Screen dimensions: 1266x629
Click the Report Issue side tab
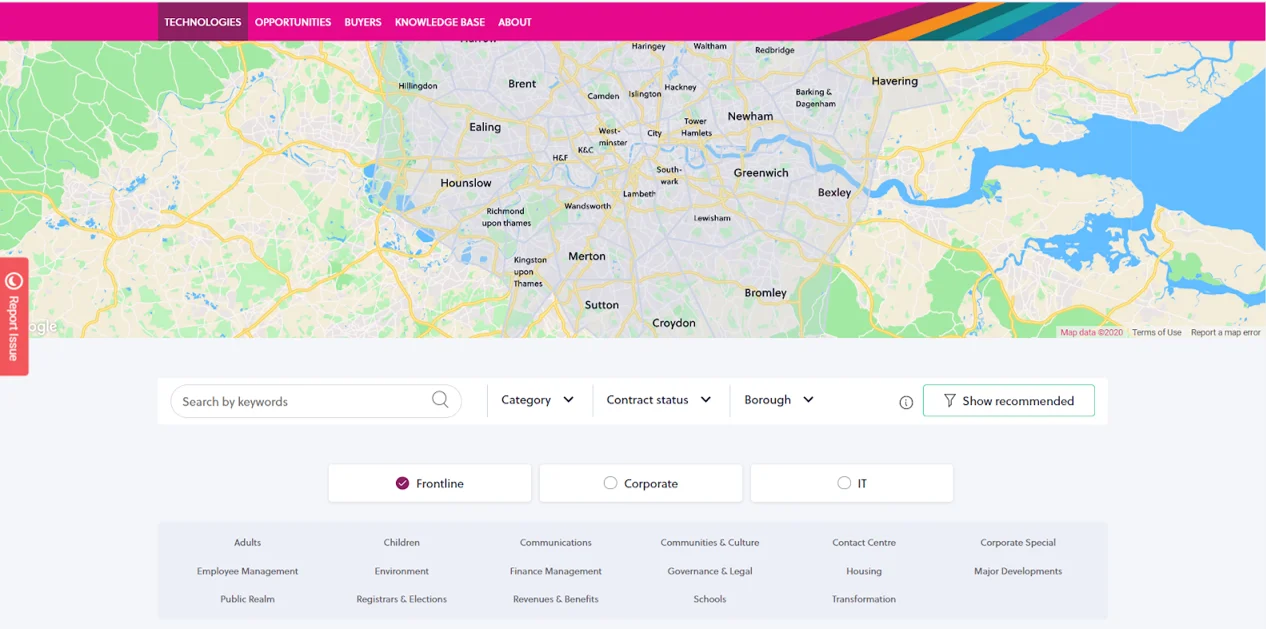pos(14,316)
